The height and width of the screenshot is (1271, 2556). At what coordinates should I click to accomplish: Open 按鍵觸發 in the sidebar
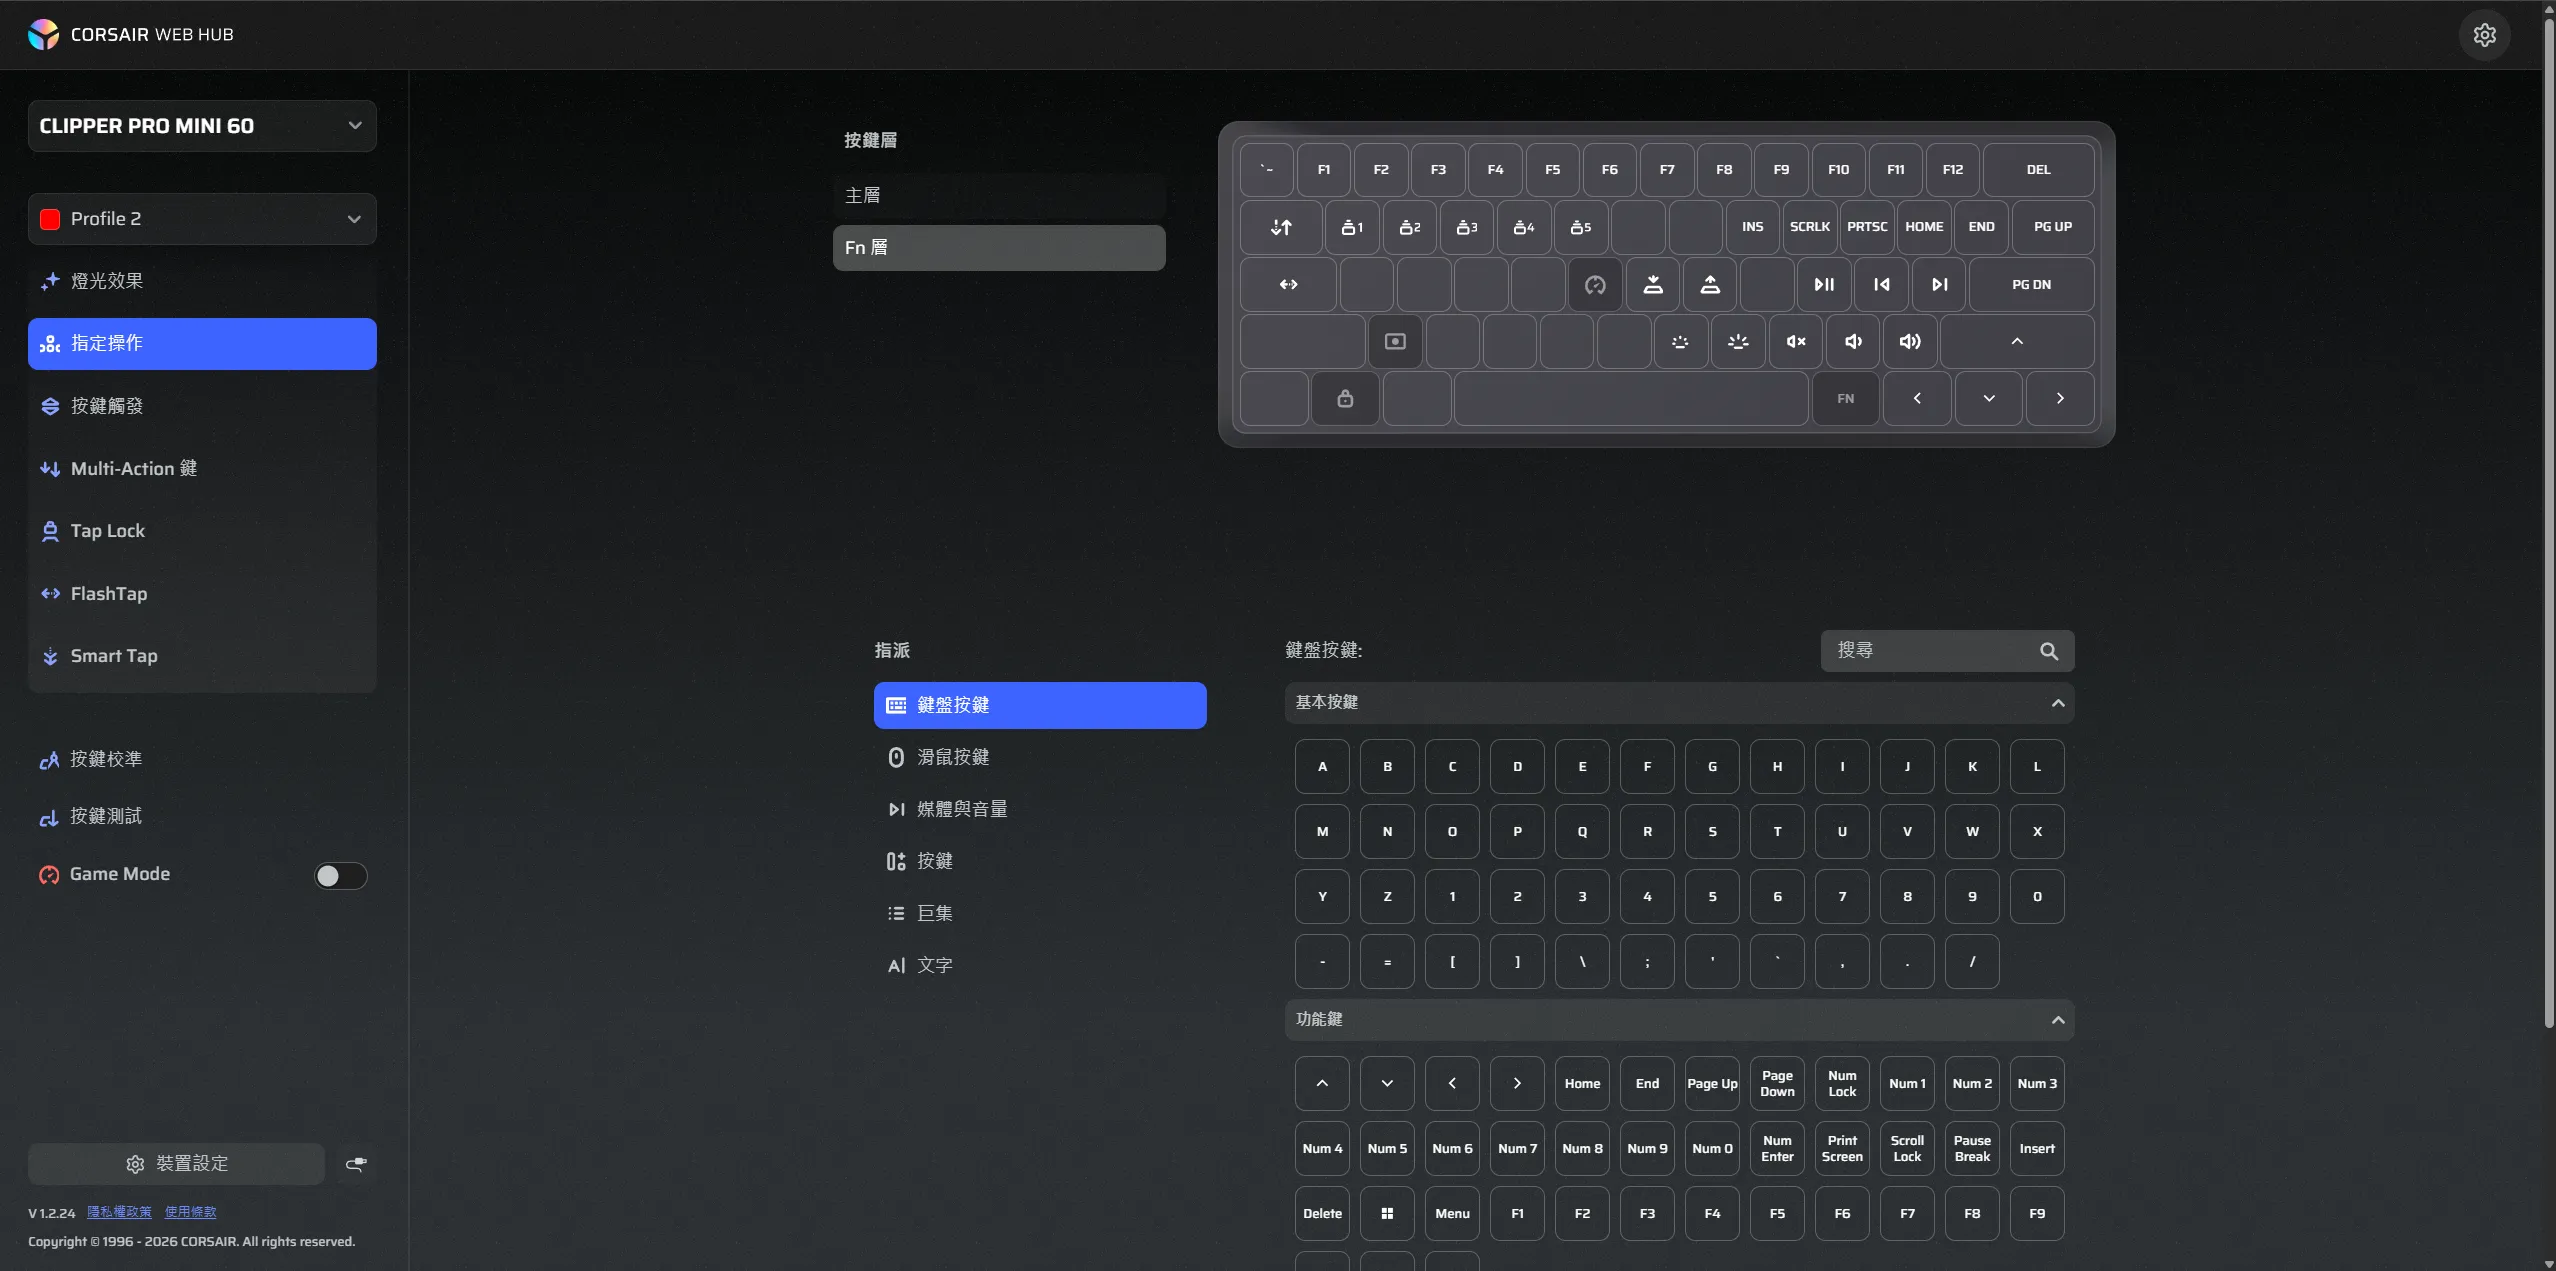202,406
